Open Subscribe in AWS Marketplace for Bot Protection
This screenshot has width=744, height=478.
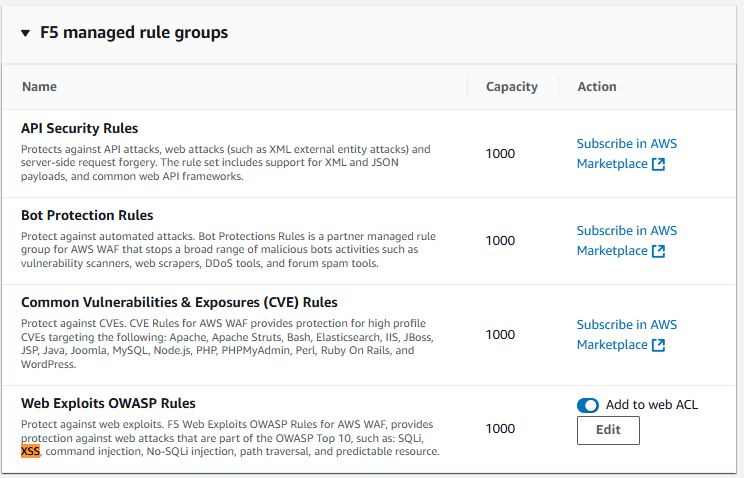coord(626,241)
